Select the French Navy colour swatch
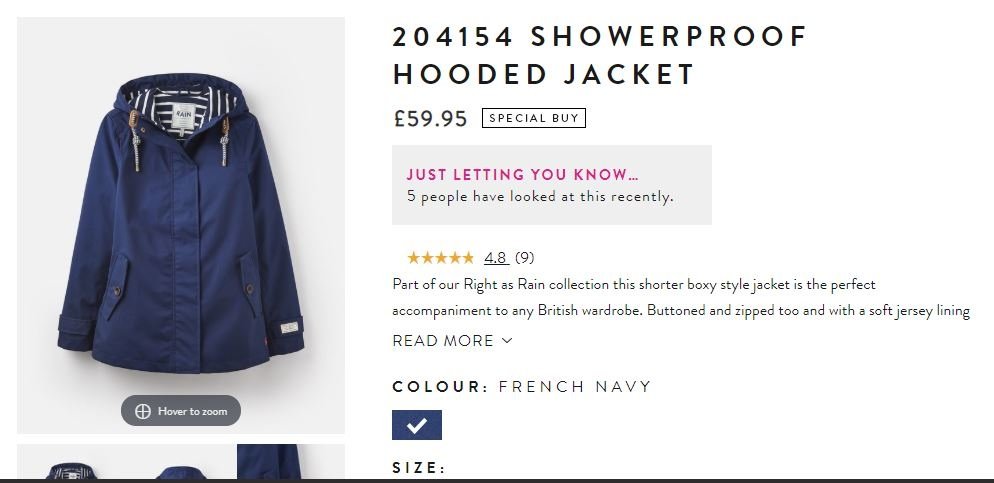This screenshot has width=994, height=483. coord(416,425)
